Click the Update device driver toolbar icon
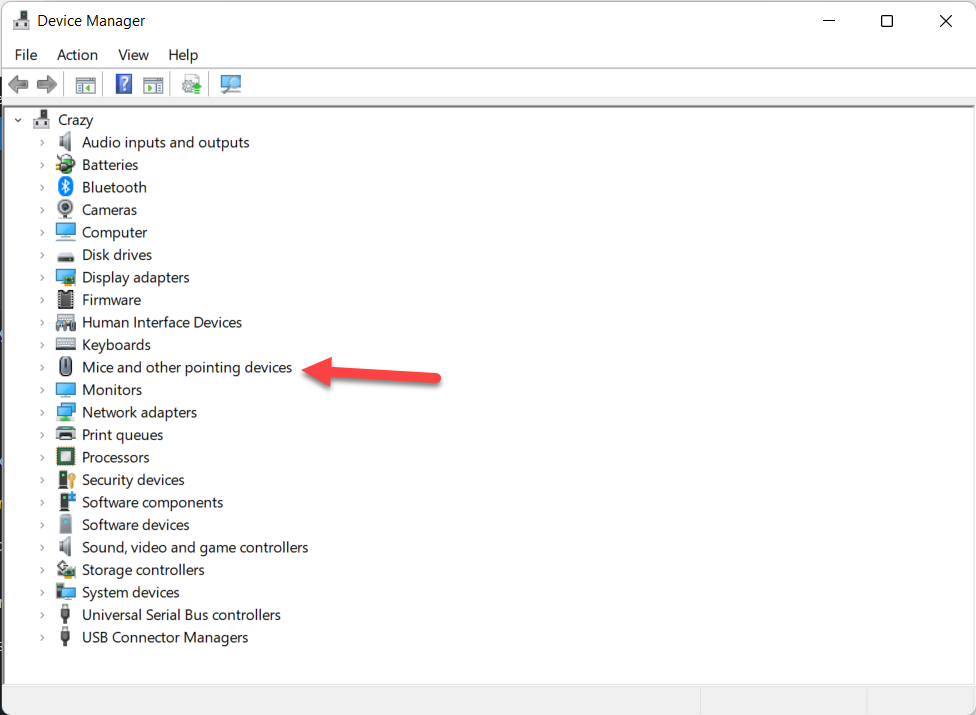The image size is (976, 715). pos(191,85)
